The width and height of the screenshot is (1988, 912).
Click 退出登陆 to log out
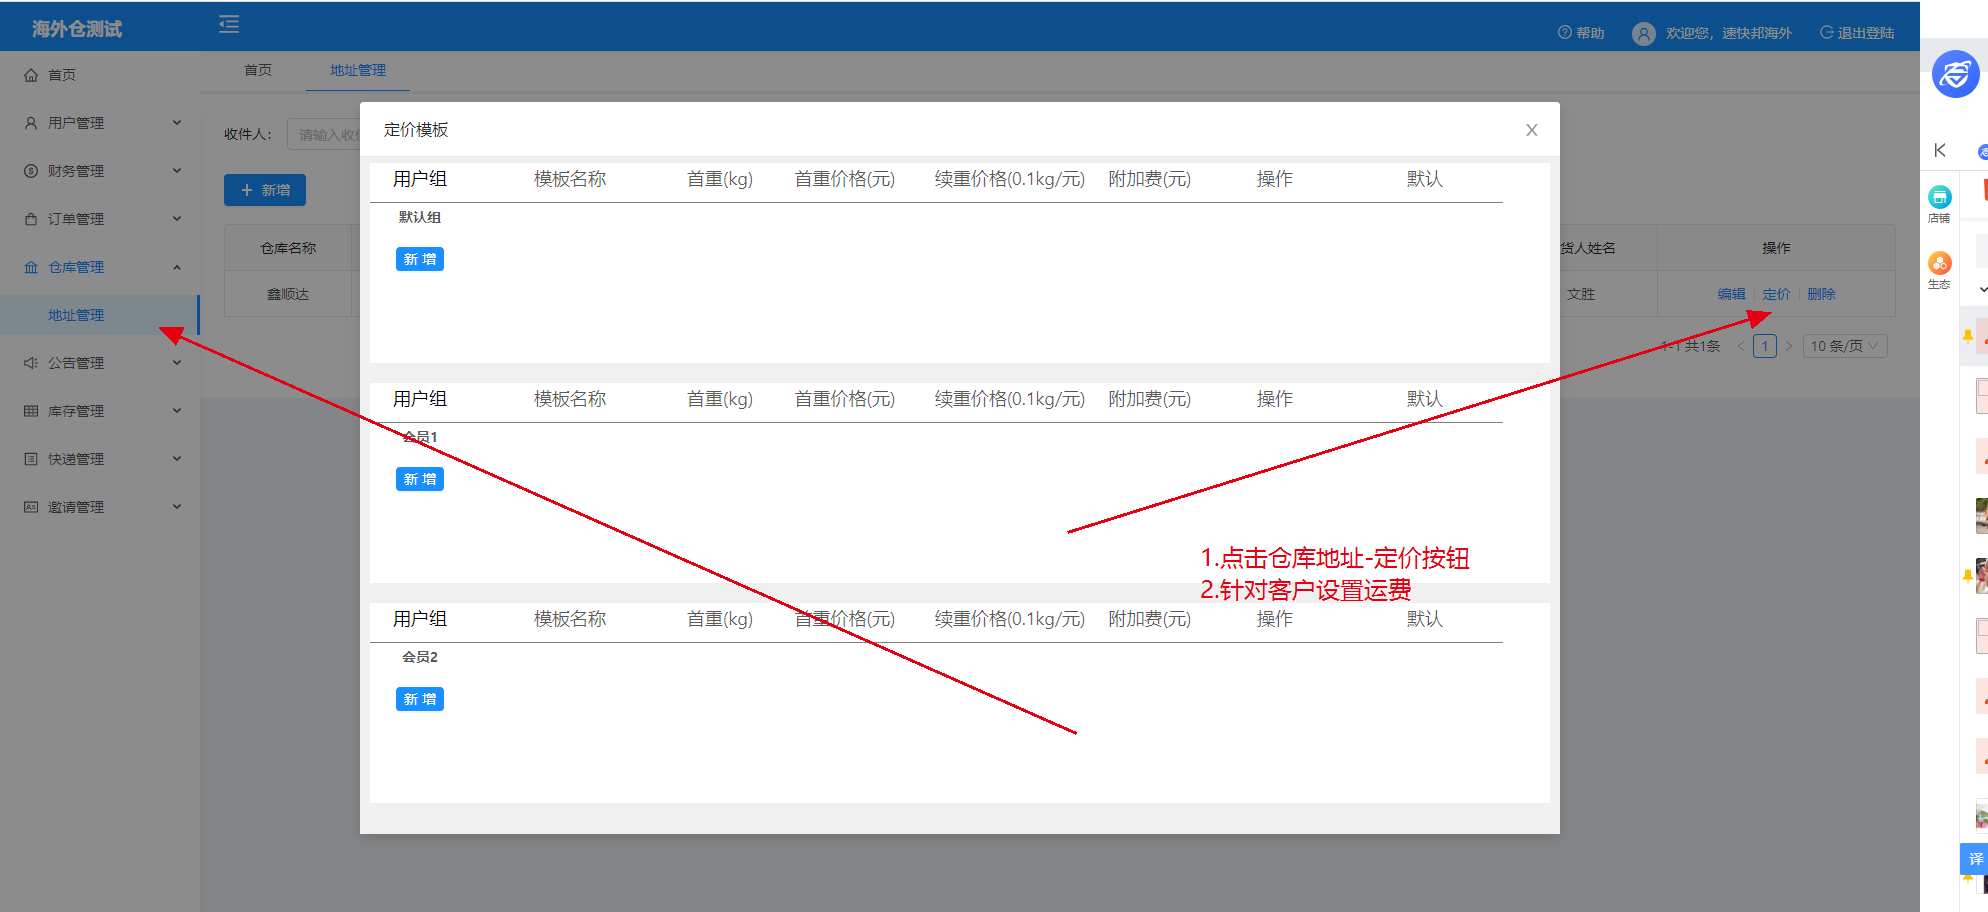[x=1857, y=33]
